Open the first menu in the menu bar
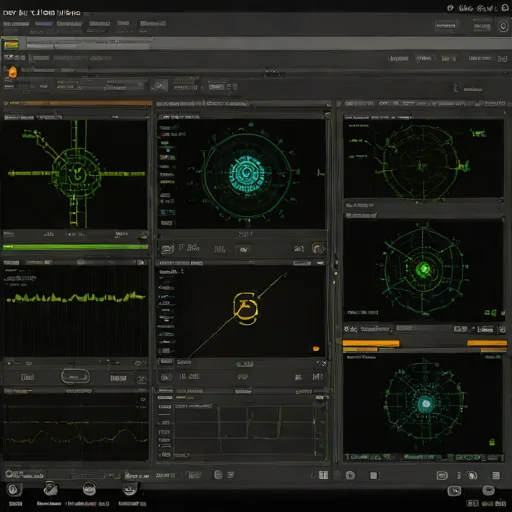Image resolution: width=512 pixels, height=512 pixels. [16, 24]
